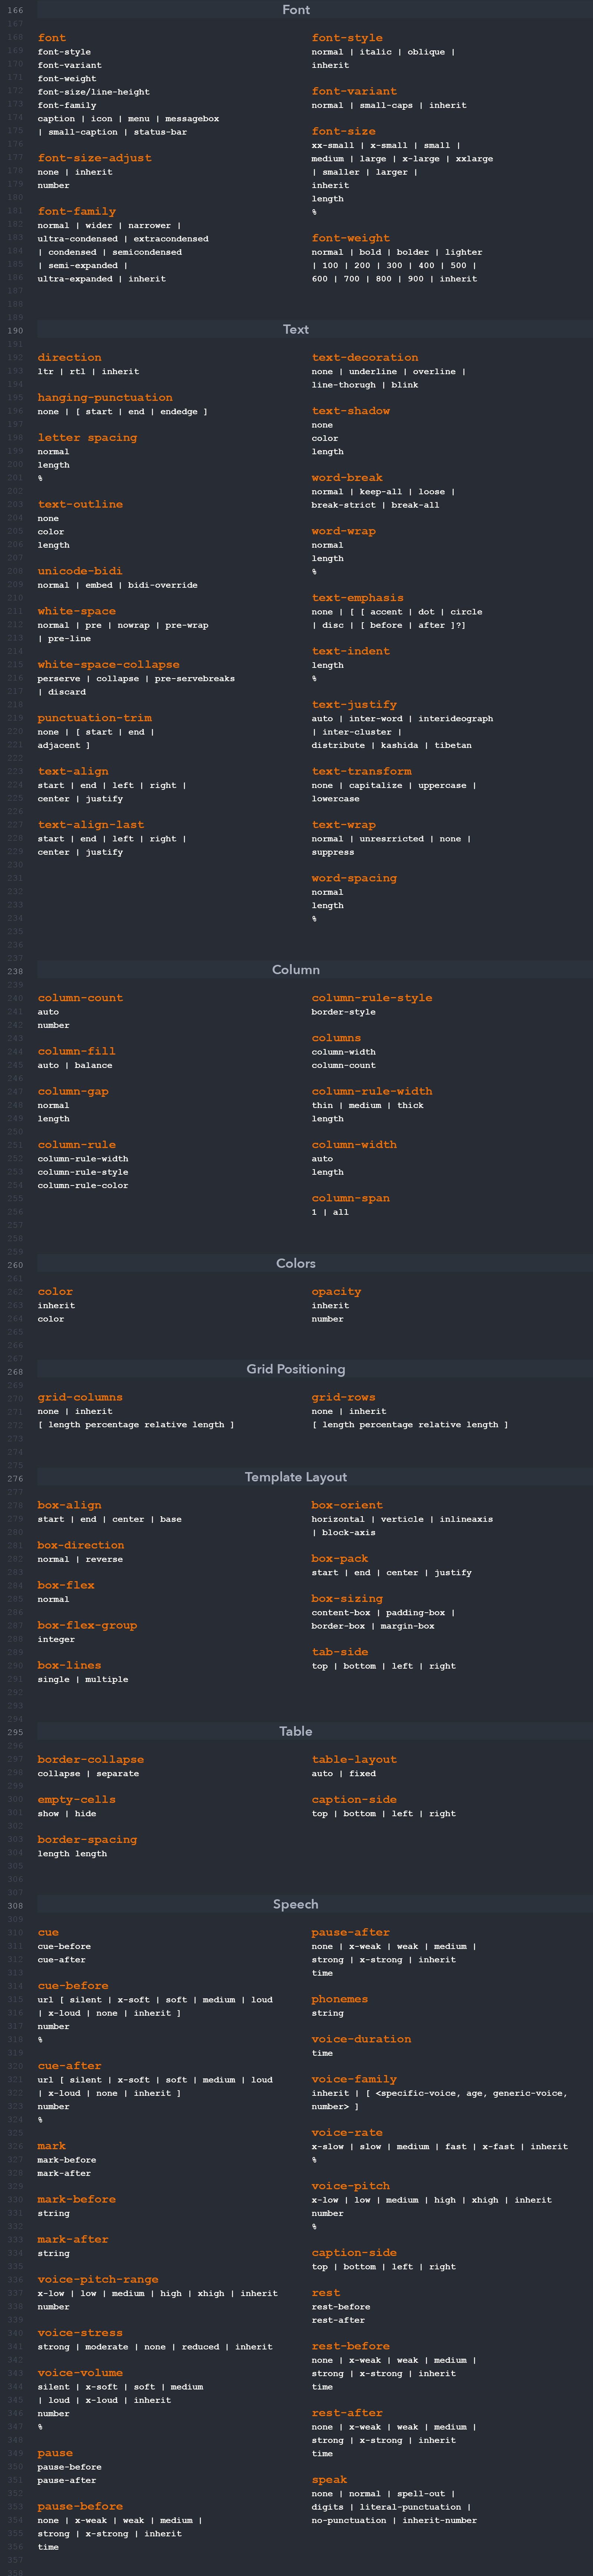Image resolution: width=593 pixels, height=2576 pixels.
Task: Click line number 190 in the gutter
Action: pos(15,330)
